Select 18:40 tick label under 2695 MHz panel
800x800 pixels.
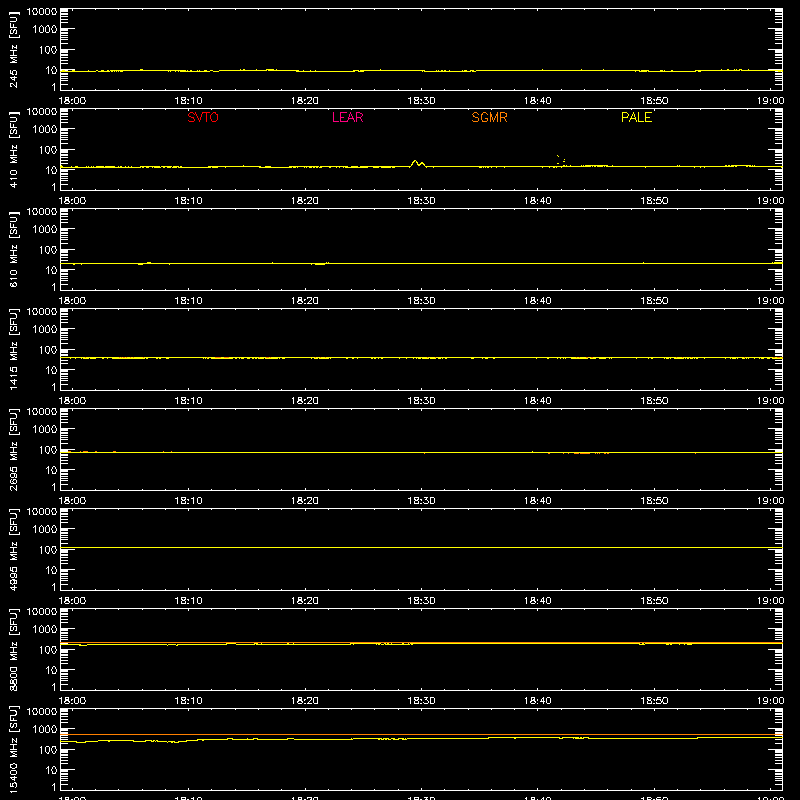click(537, 501)
